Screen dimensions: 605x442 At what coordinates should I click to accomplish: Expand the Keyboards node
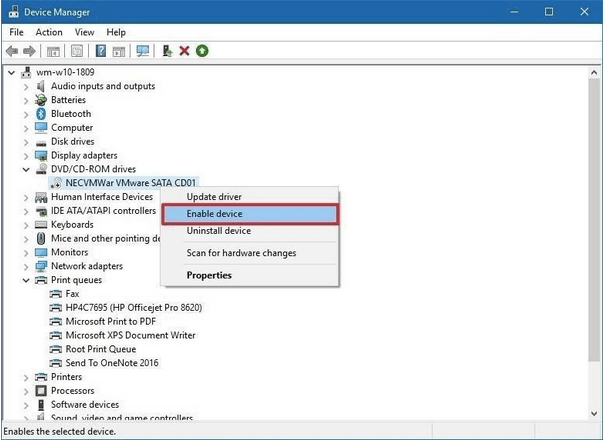point(26,225)
